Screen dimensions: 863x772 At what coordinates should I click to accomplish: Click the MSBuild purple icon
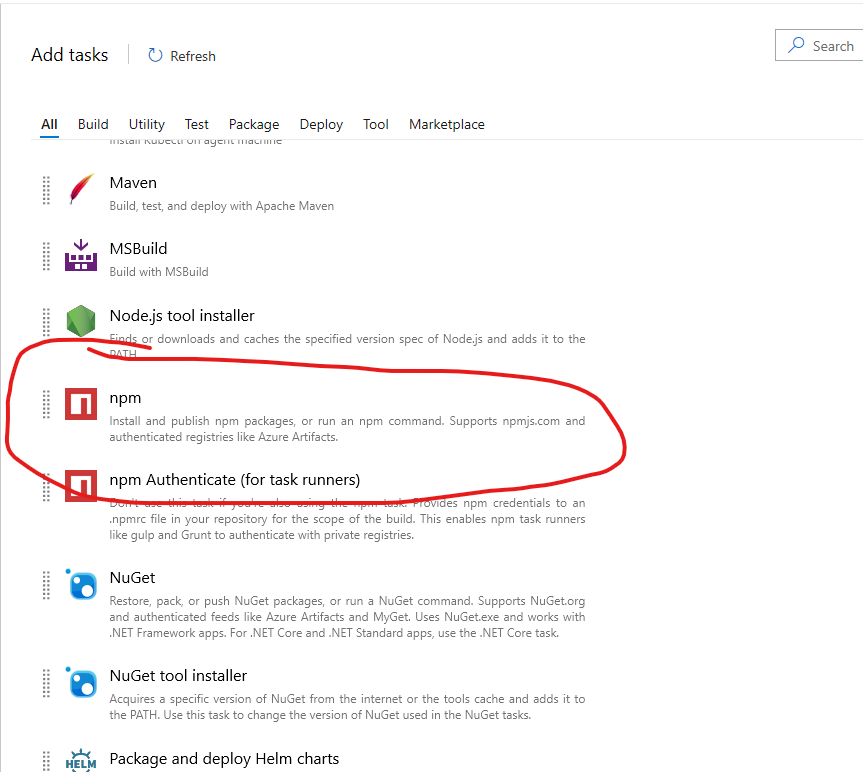(81, 255)
